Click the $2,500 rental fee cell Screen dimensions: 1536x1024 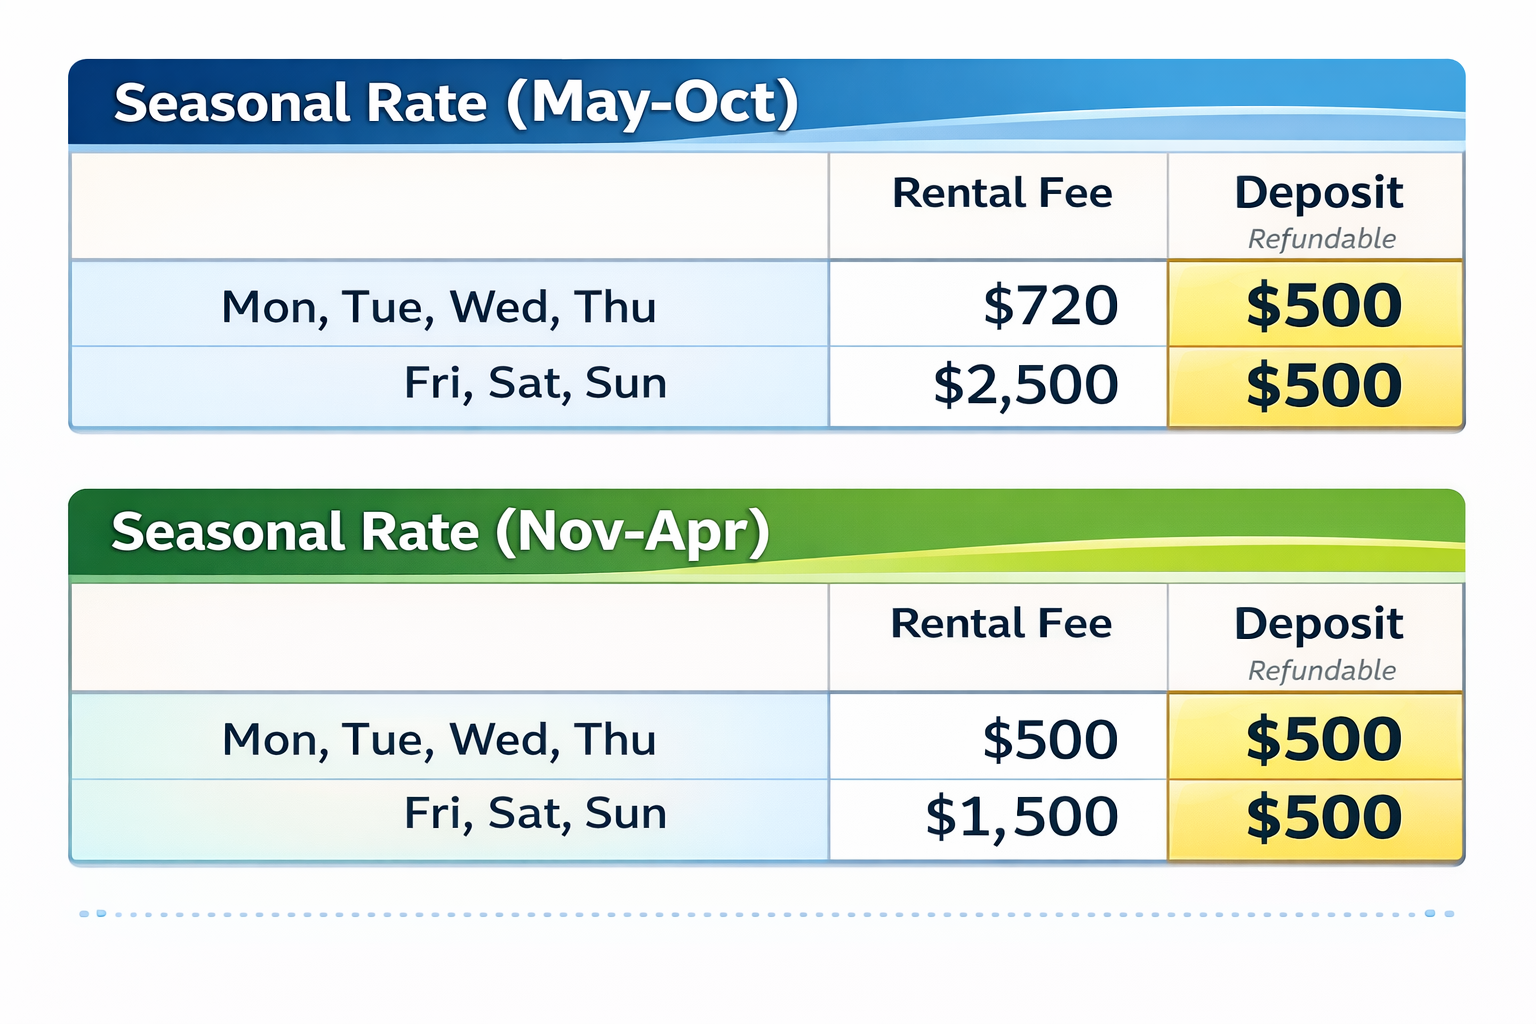pos(1025,385)
